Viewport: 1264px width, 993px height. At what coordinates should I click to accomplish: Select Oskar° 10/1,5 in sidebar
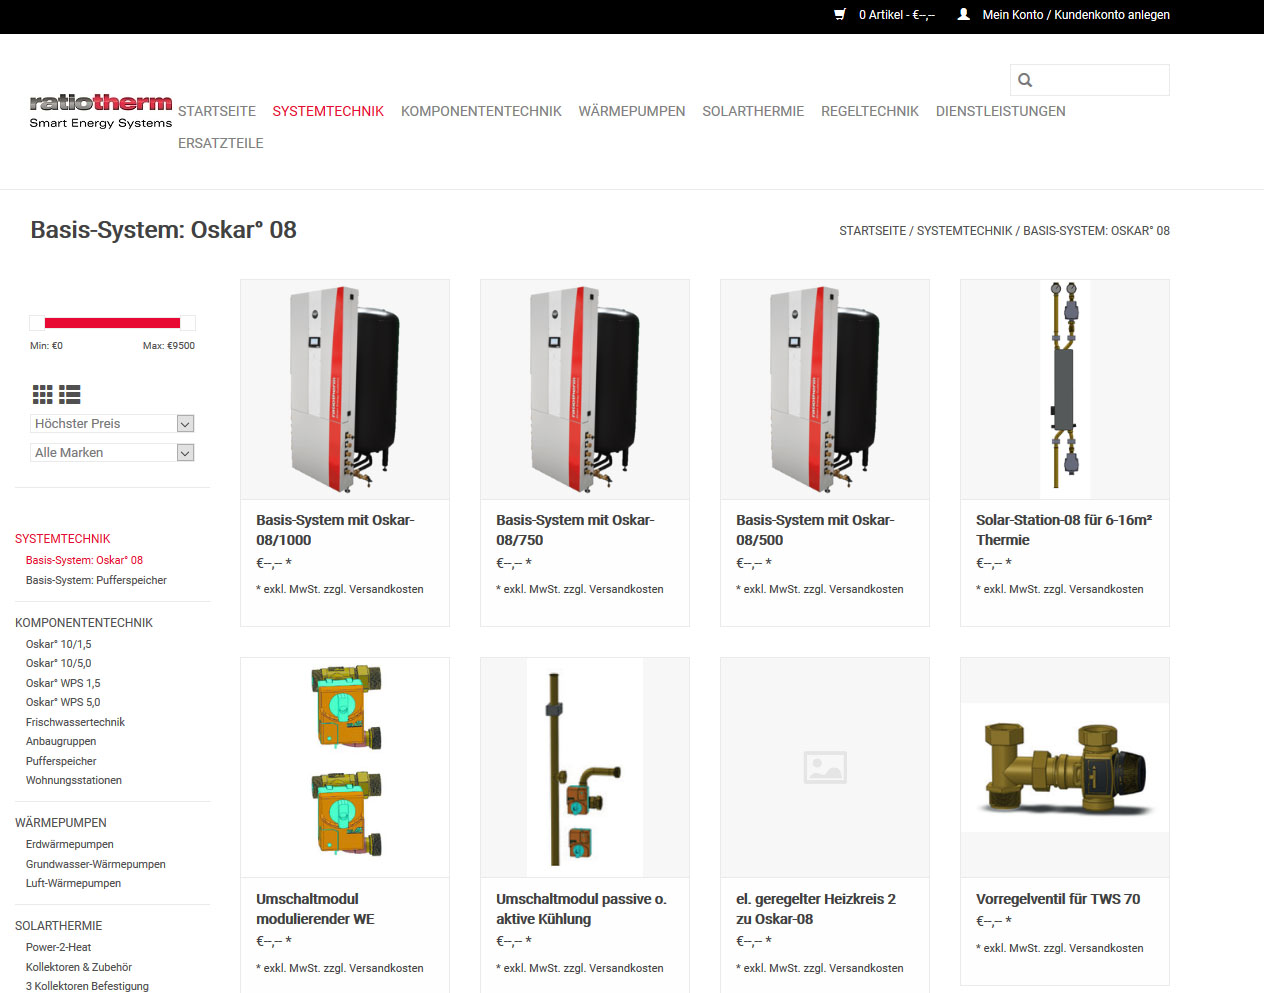tap(58, 644)
